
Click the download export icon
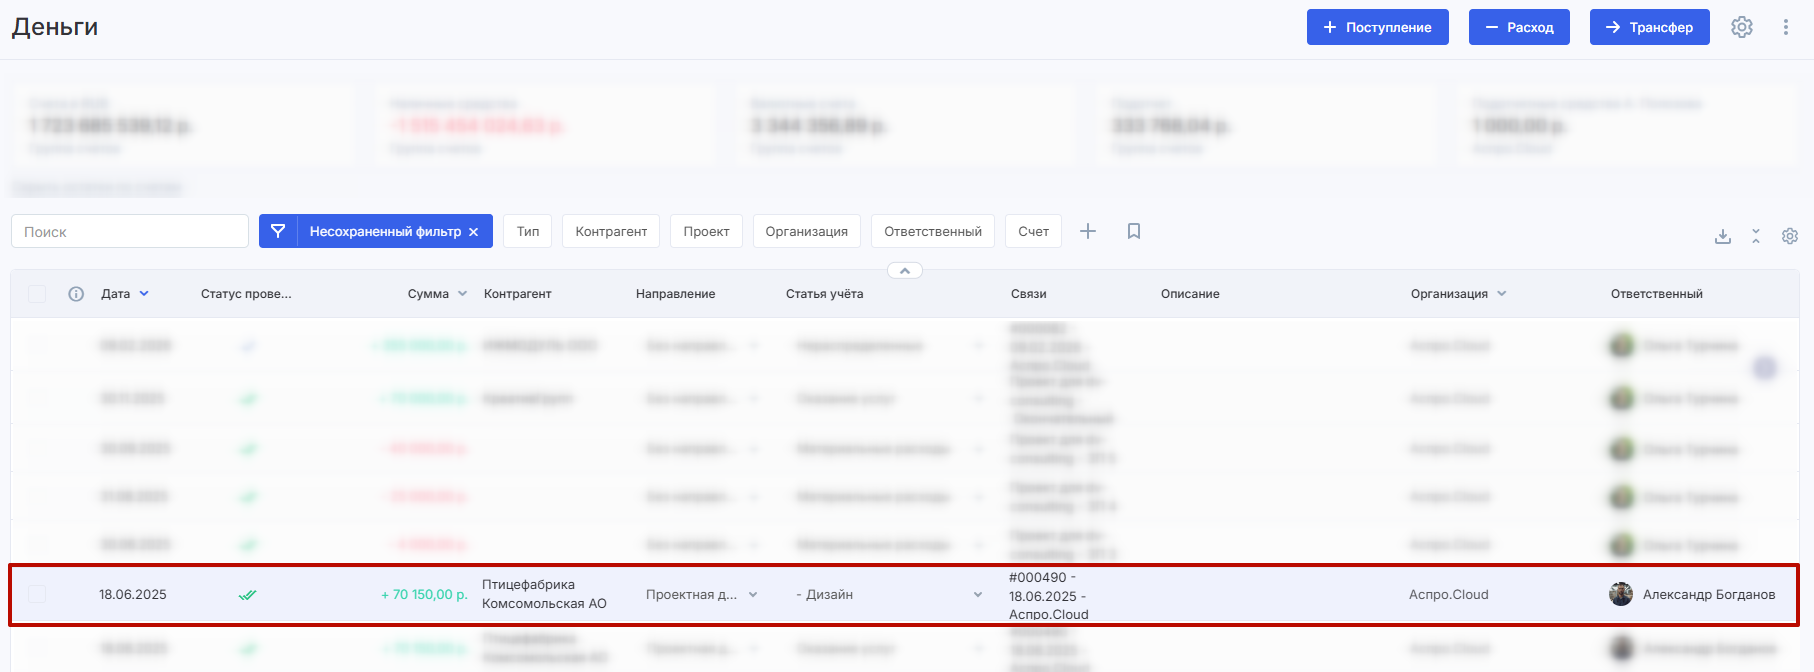coord(1722,236)
